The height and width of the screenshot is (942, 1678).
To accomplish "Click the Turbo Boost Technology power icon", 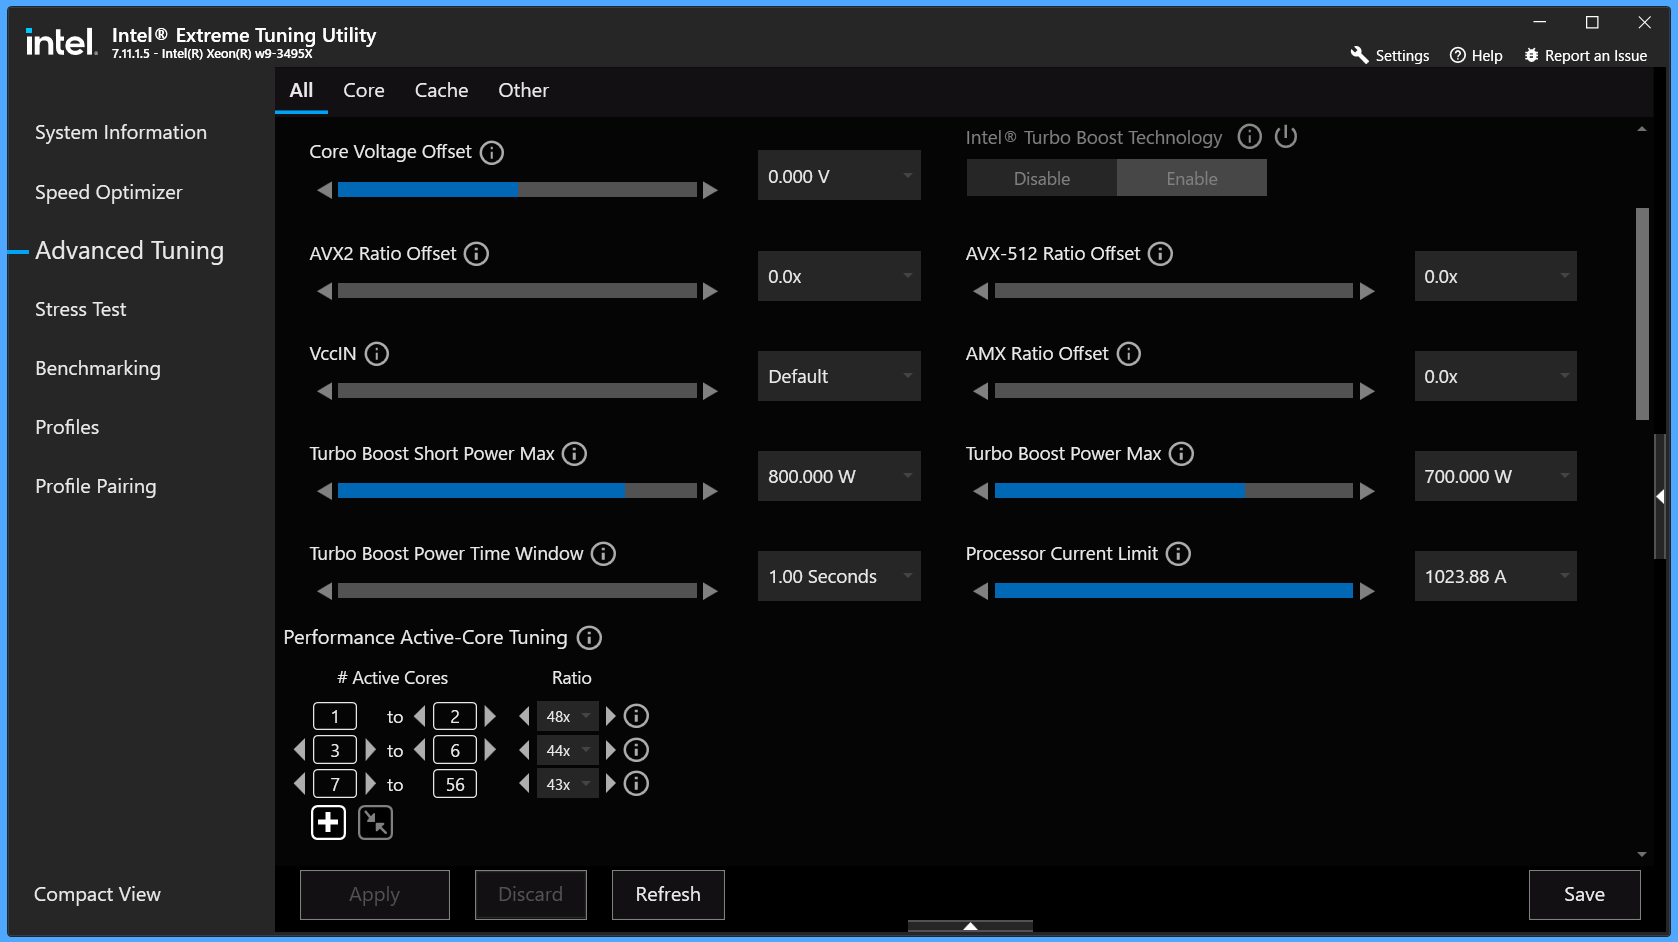I will pyautogui.click(x=1286, y=137).
